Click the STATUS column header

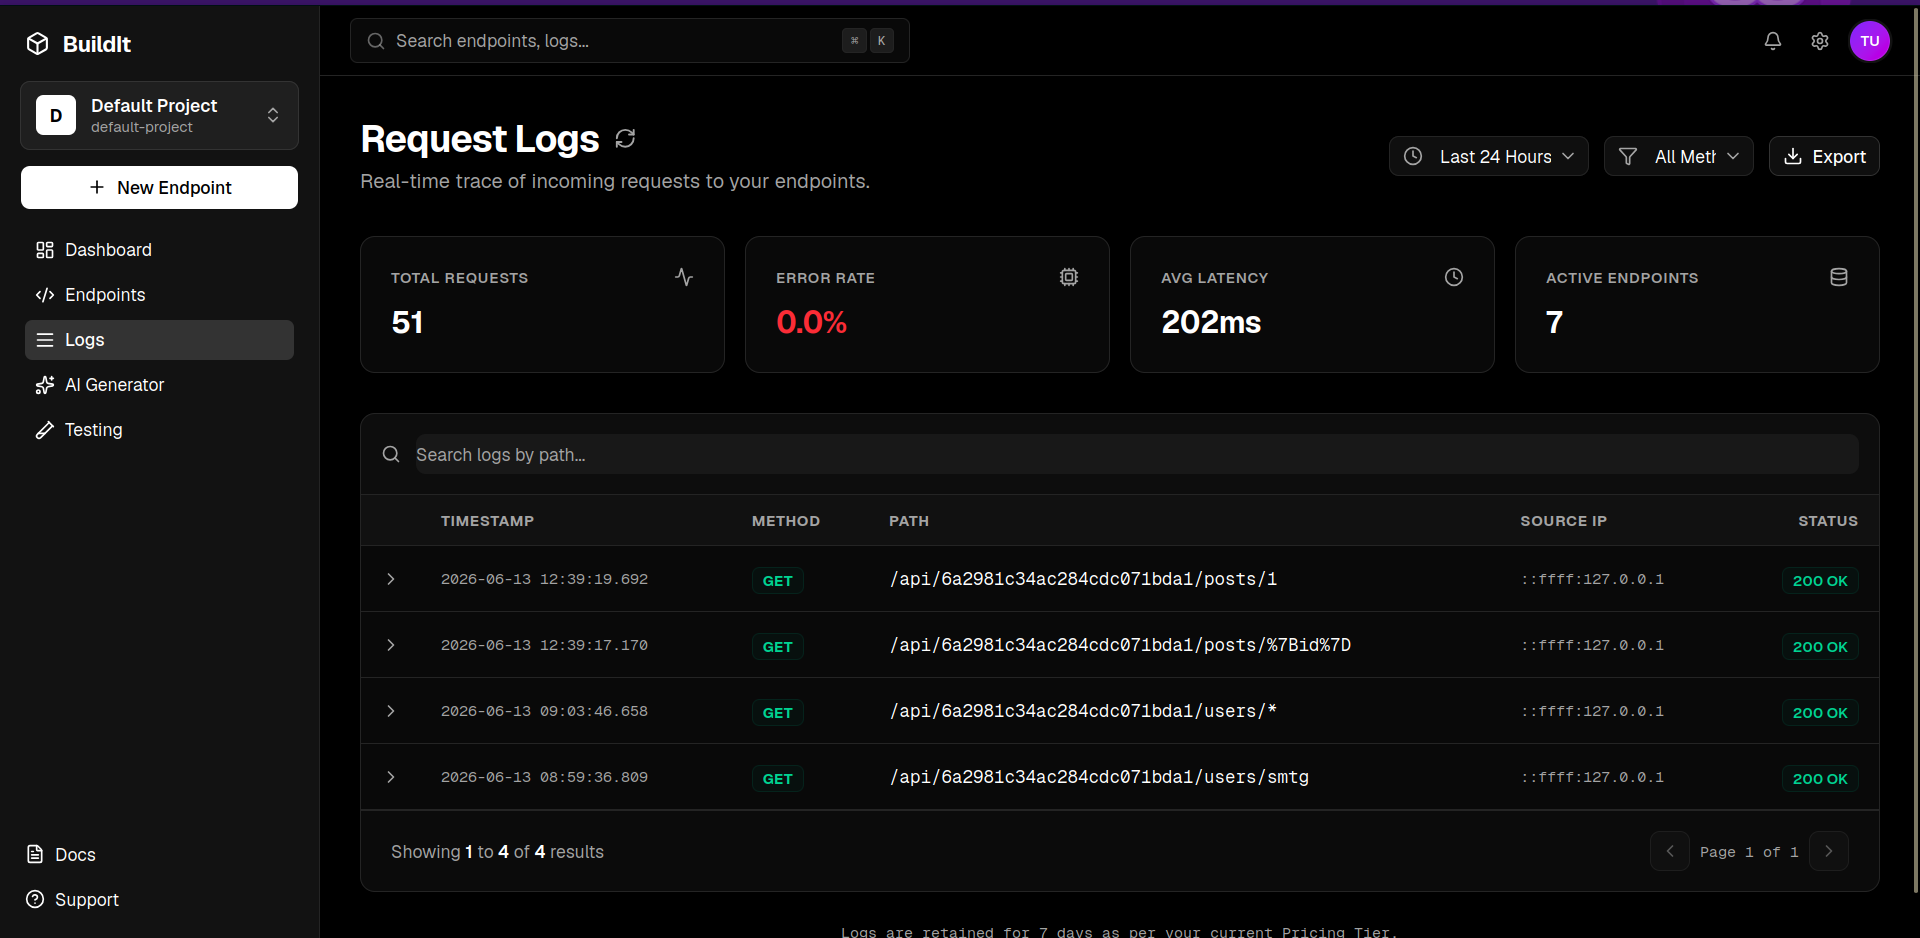tap(1828, 521)
